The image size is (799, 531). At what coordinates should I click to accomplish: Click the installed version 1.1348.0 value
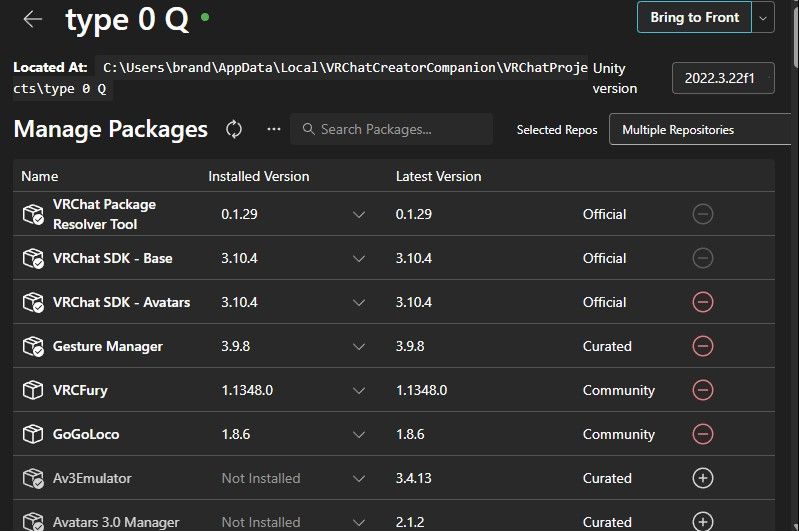tap(247, 390)
